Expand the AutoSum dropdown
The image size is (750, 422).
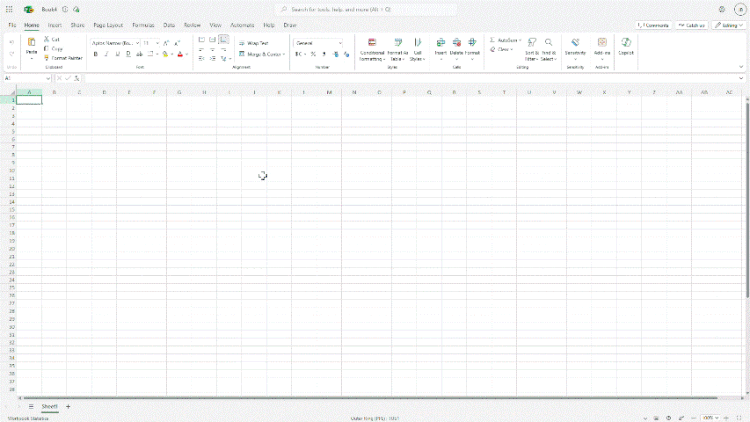click(520, 40)
